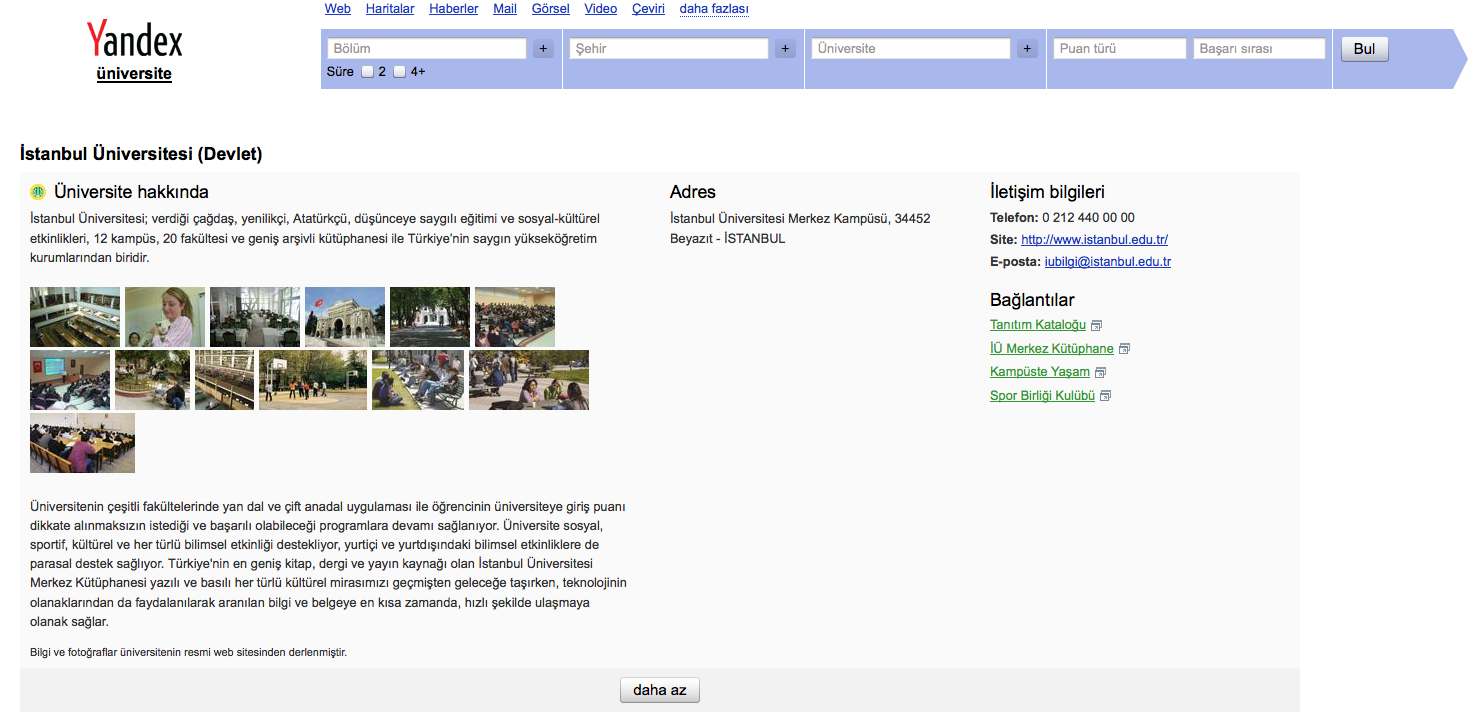Open the crowded amphitheater lecture photo

pos(515,317)
